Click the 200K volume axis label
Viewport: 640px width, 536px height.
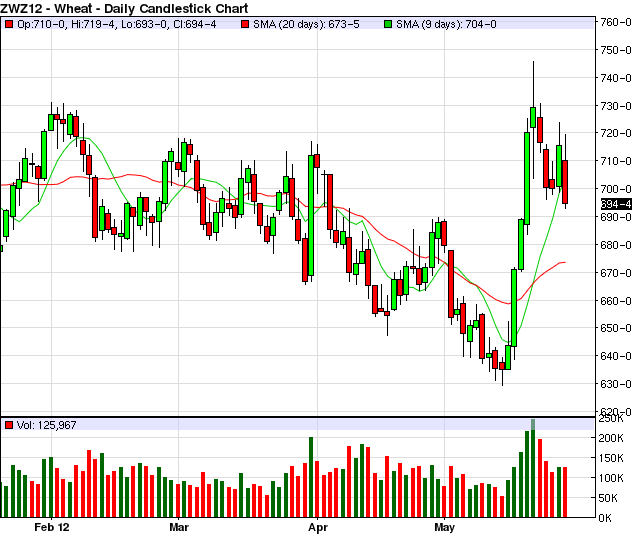611,438
